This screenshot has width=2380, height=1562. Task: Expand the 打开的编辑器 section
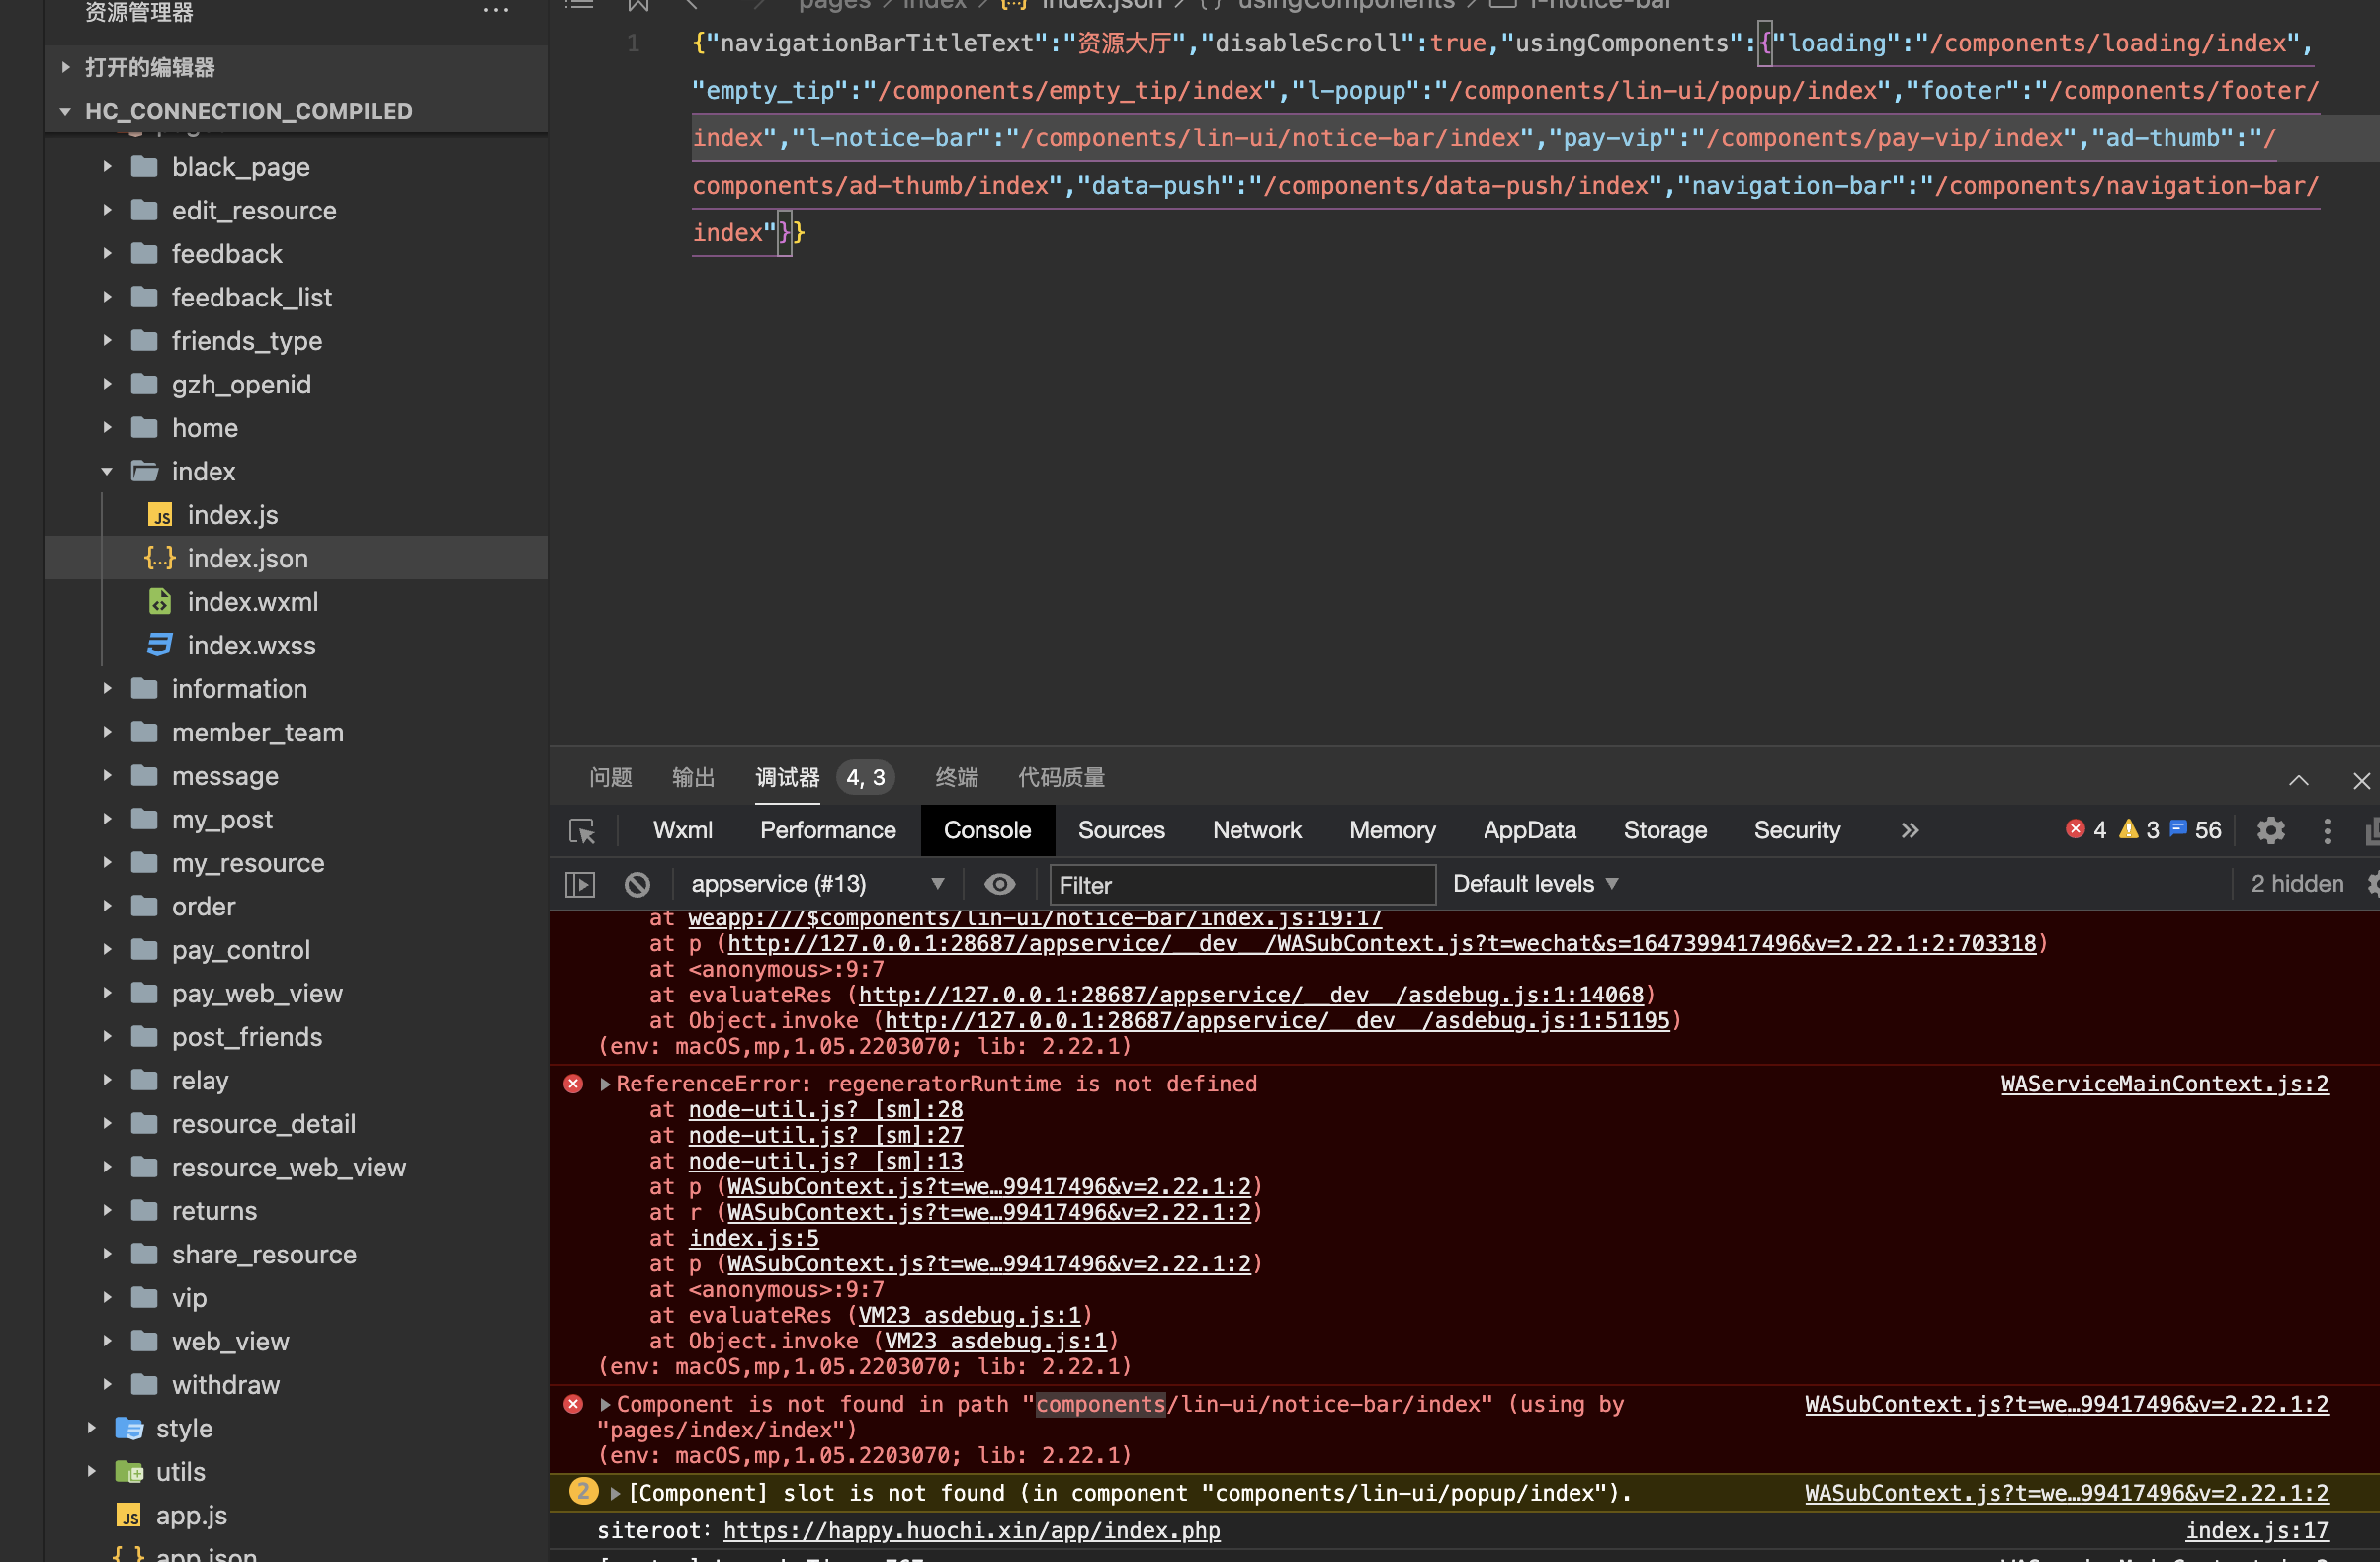pos(66,67)
